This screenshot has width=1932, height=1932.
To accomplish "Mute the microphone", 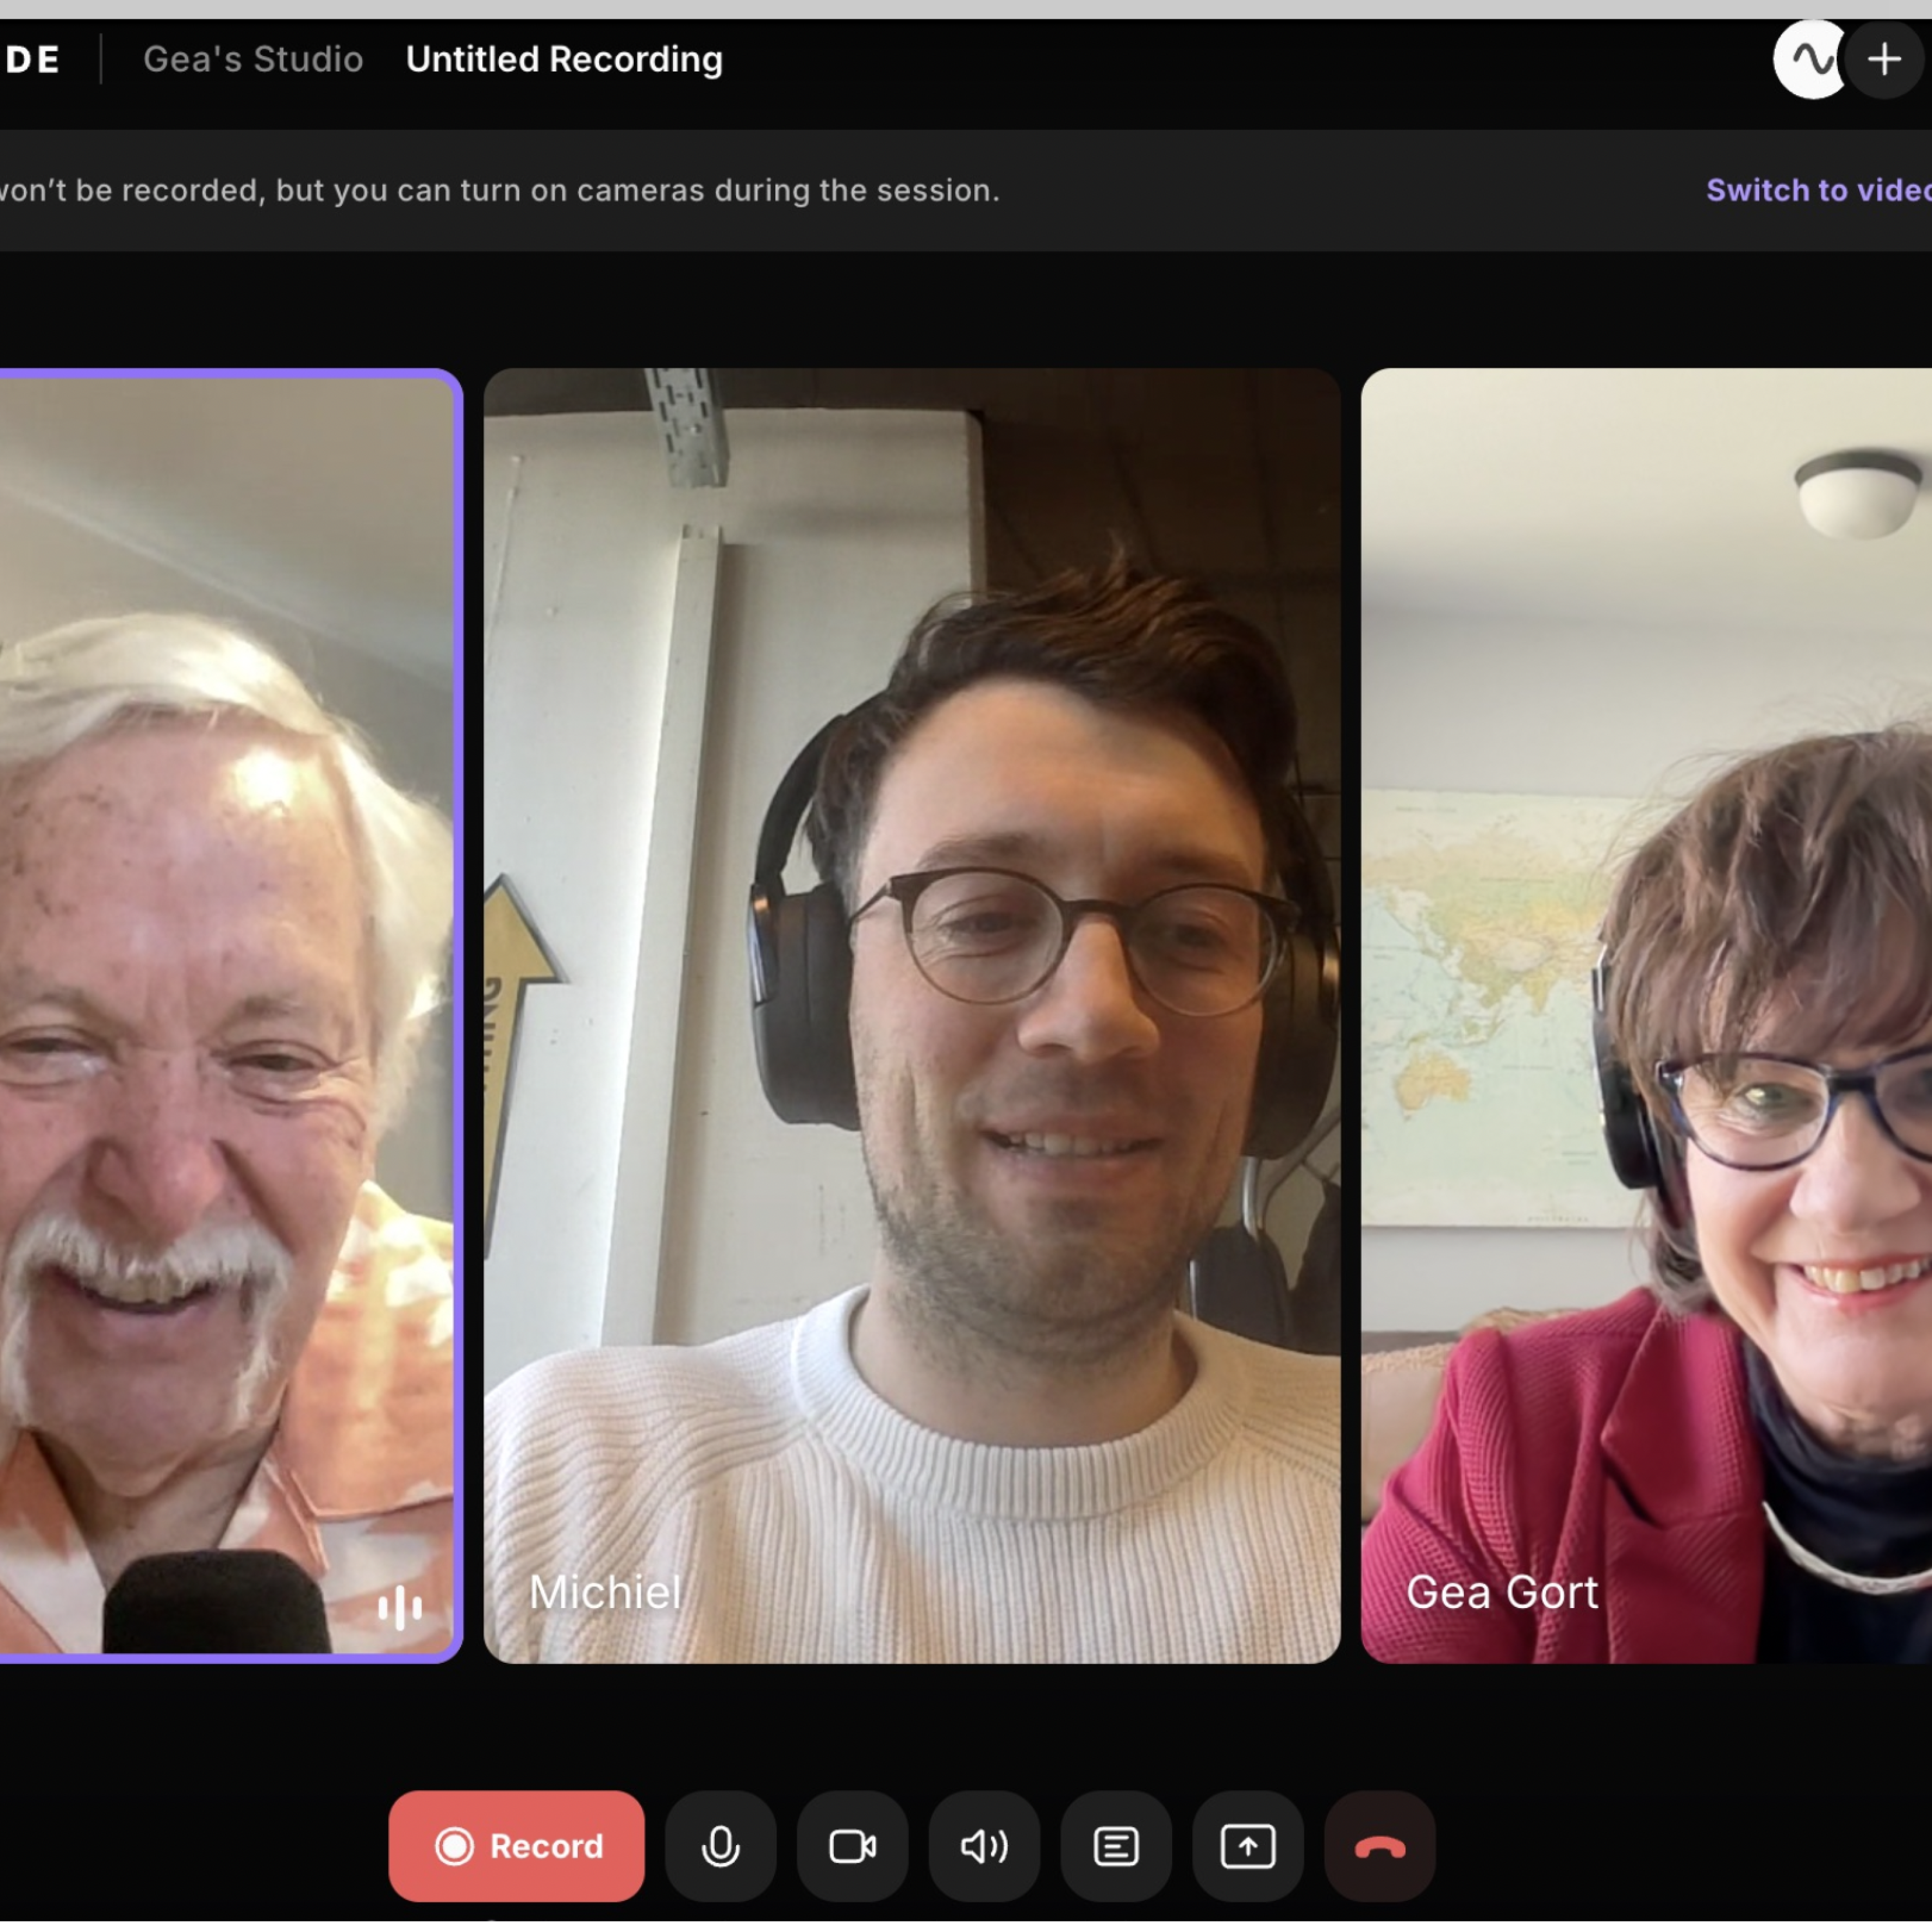I will pyautogui.click(x=720, y=1846).
